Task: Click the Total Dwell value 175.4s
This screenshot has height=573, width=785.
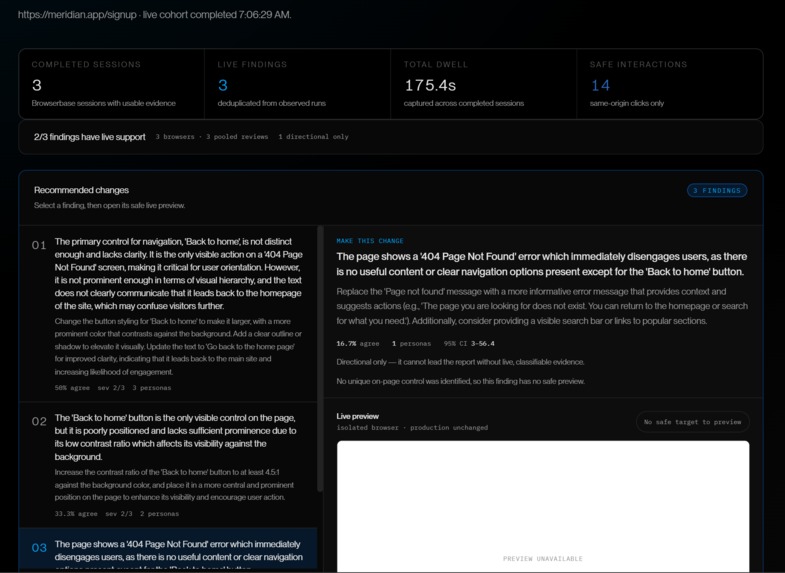Action: [x=430, y=86]
